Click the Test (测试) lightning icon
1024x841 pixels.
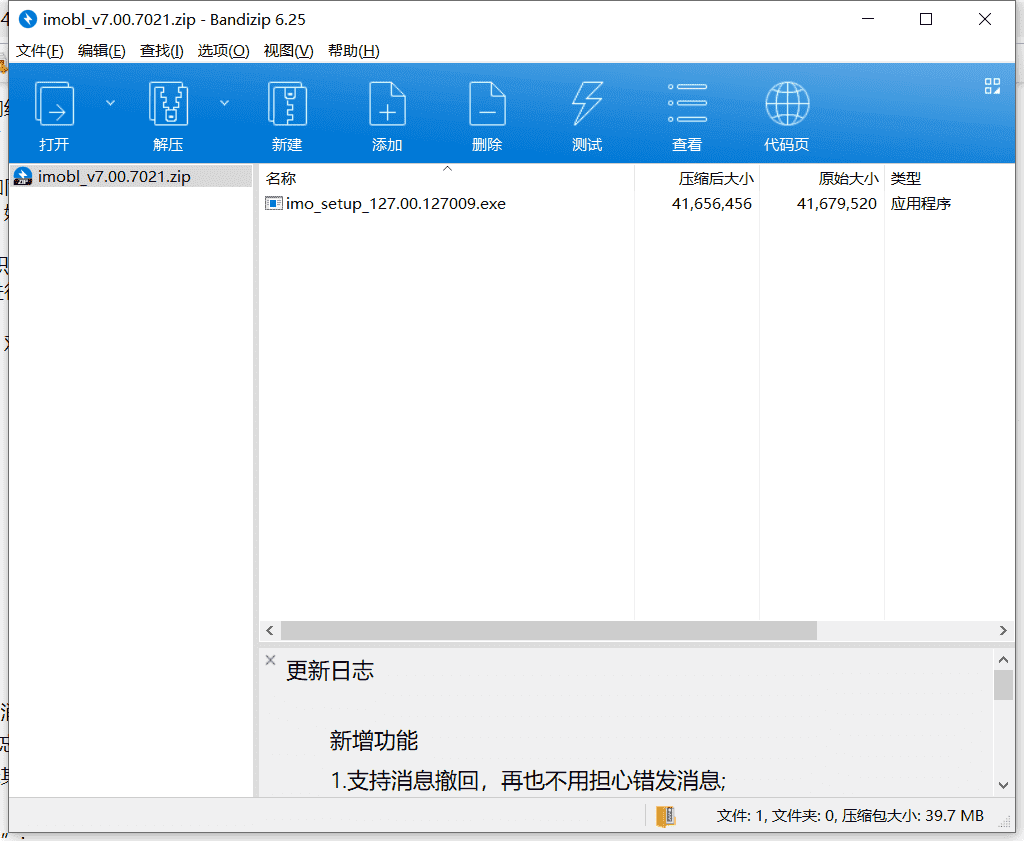587,103
